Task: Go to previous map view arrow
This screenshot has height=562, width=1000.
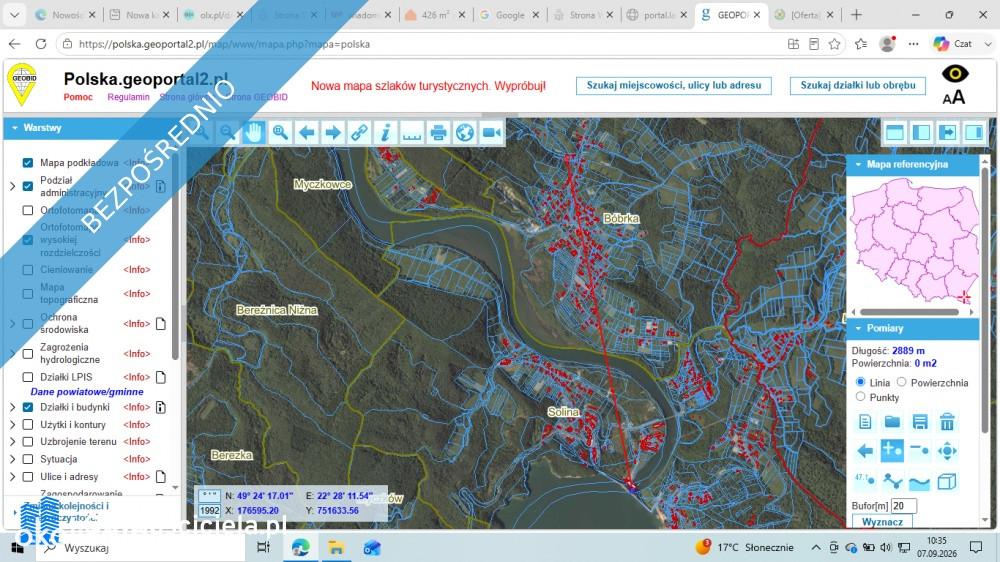Action: 306,133
